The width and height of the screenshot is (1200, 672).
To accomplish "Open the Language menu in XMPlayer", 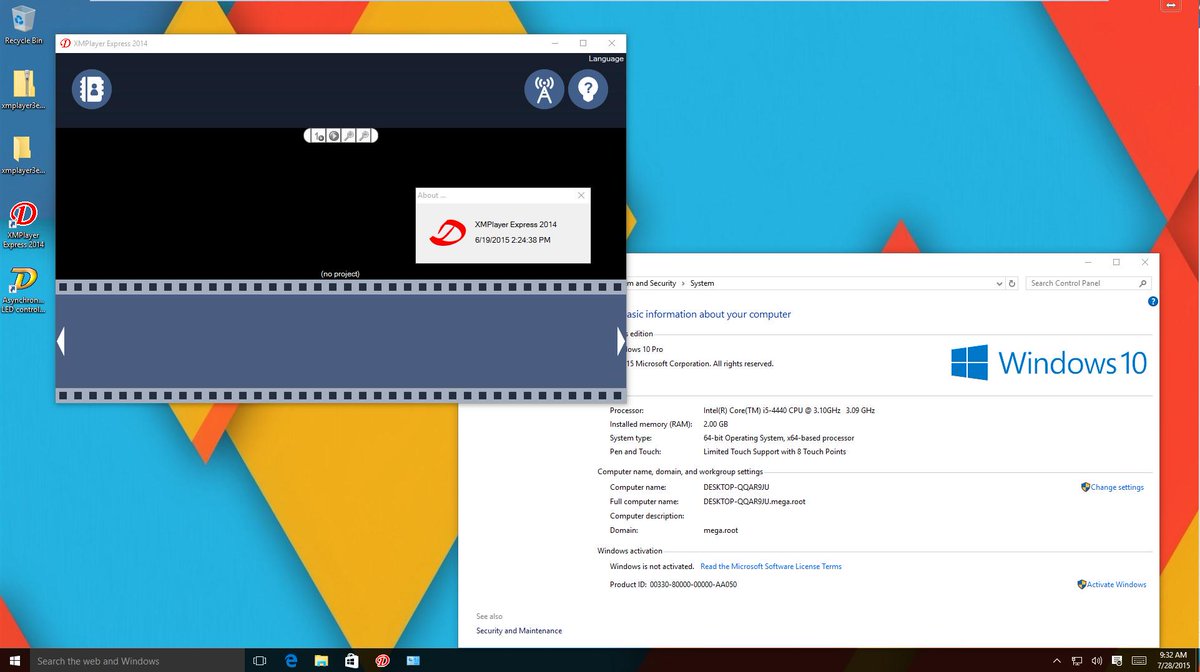I will 606,59.
